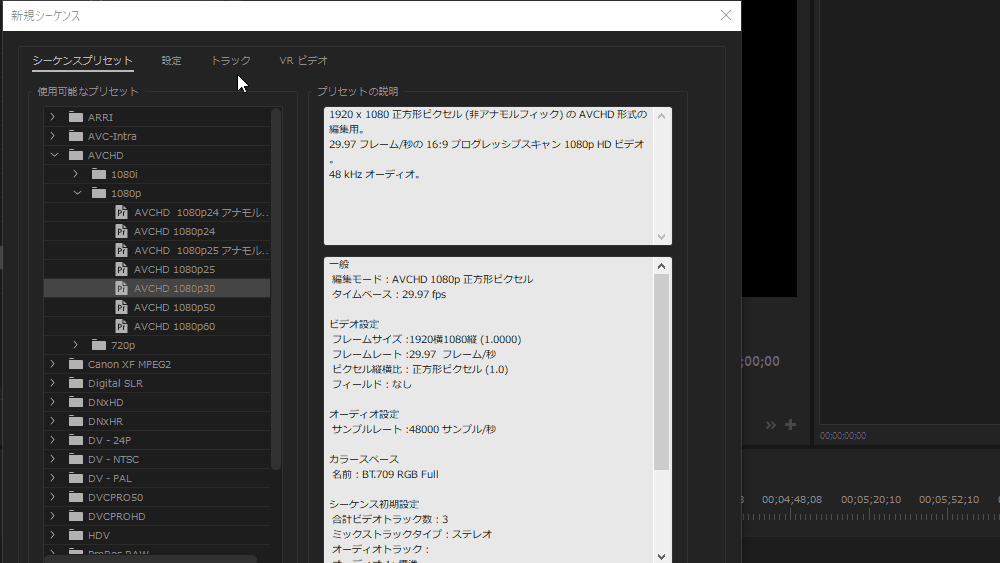Expand the AVC-Intra preset folder
The image size is (1000, 563).
(x=53, y=136)
